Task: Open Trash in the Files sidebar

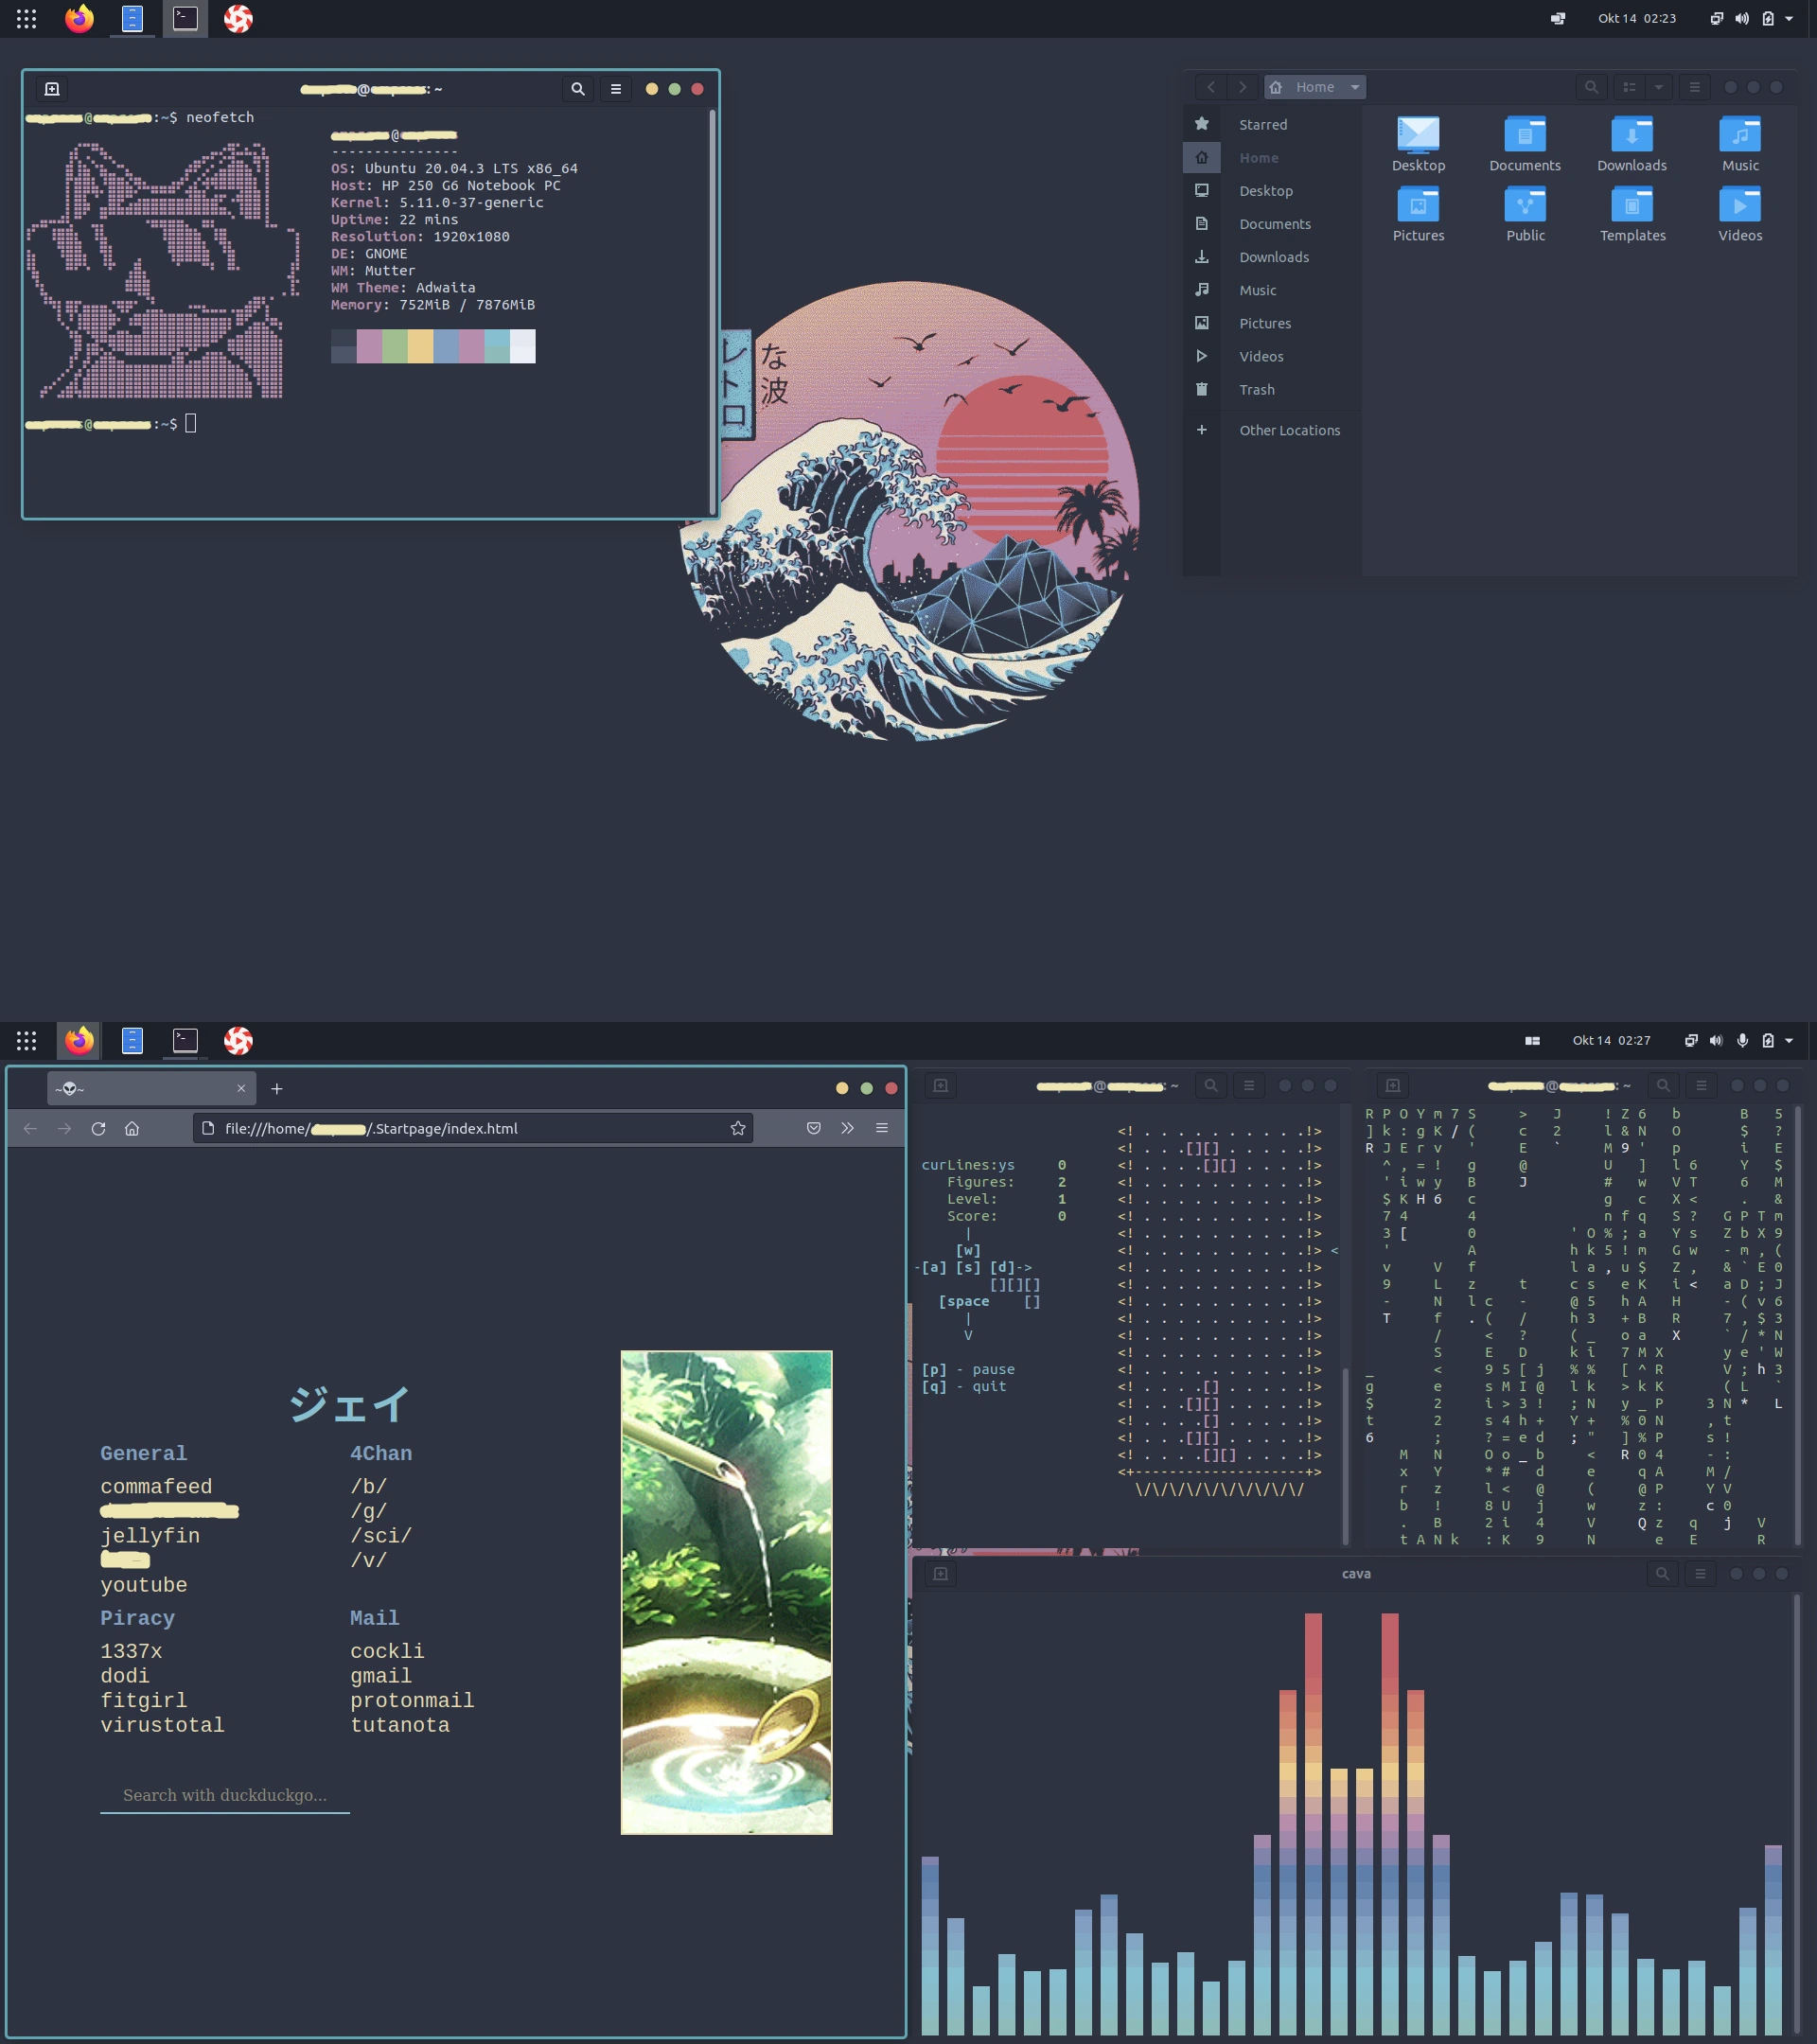Action: 1272,390
